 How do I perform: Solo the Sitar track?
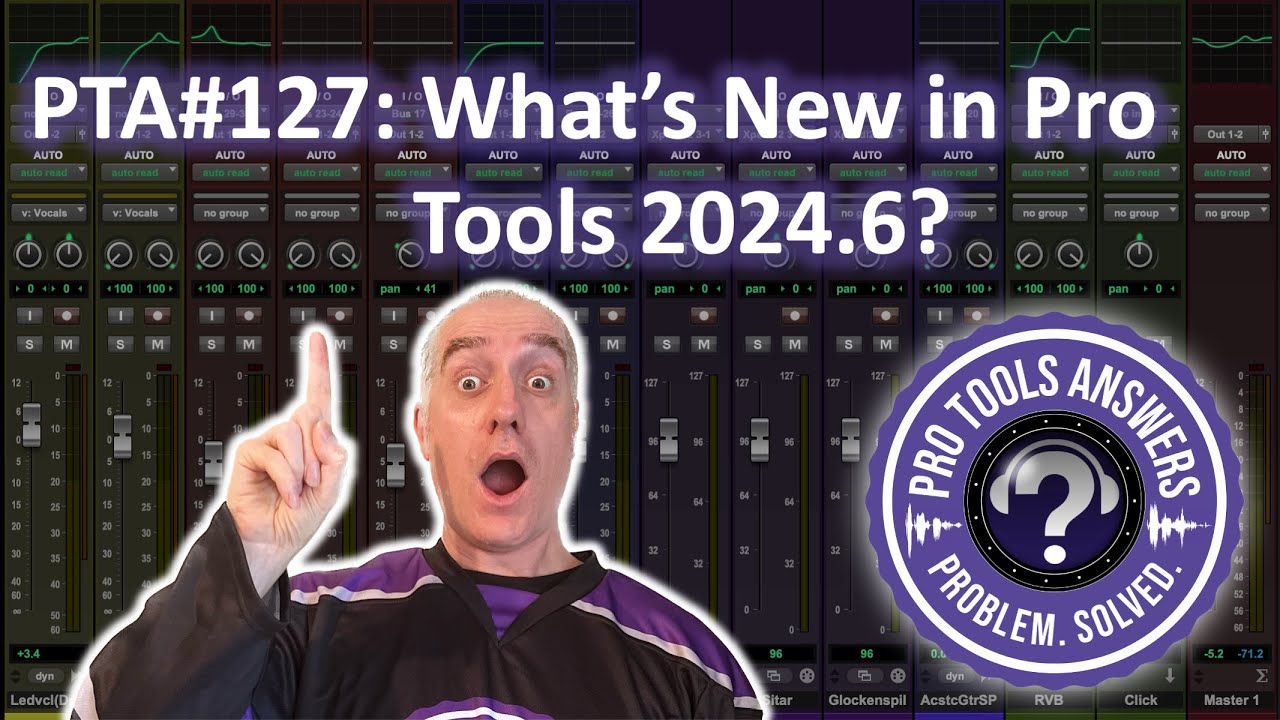click(758, 344)
